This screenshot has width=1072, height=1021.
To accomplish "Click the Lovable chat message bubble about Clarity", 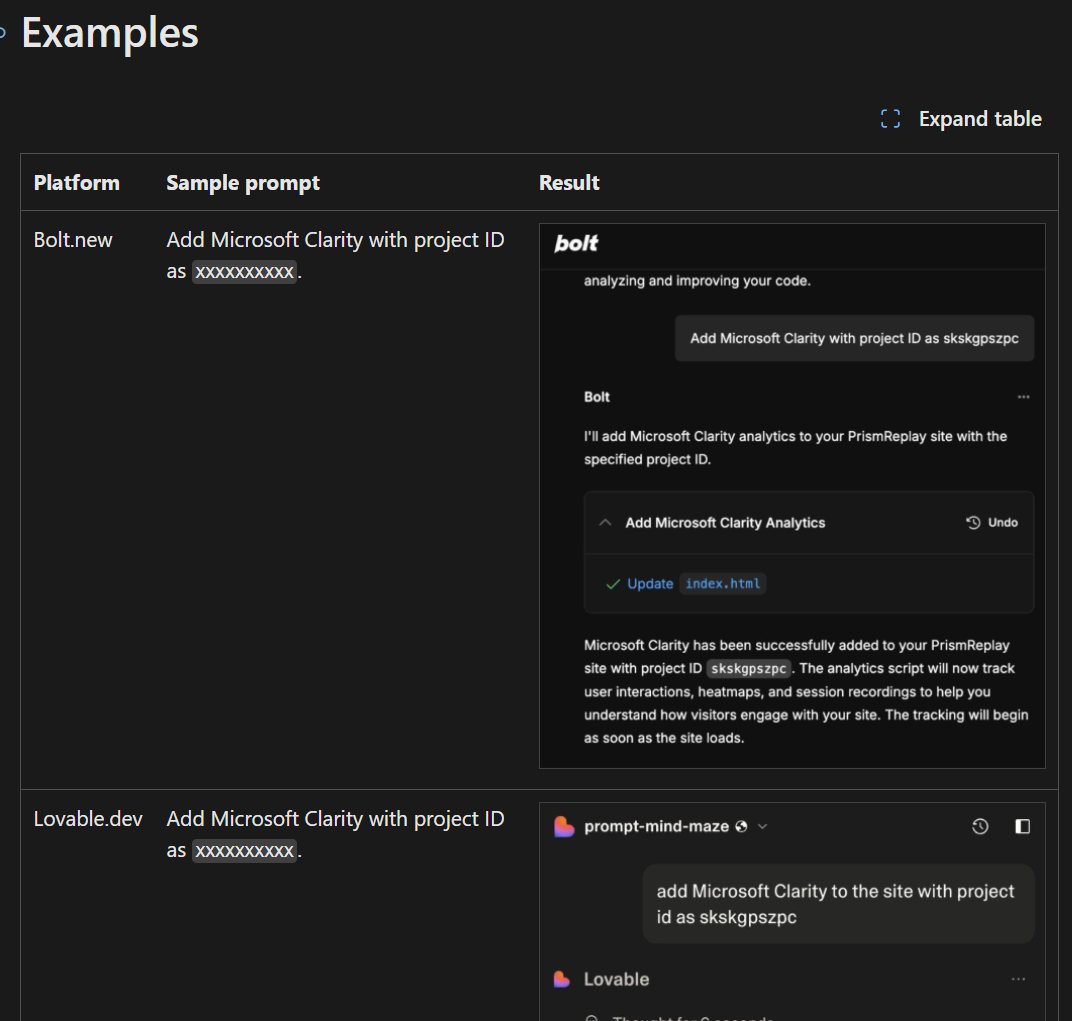I will pos(838,904).
